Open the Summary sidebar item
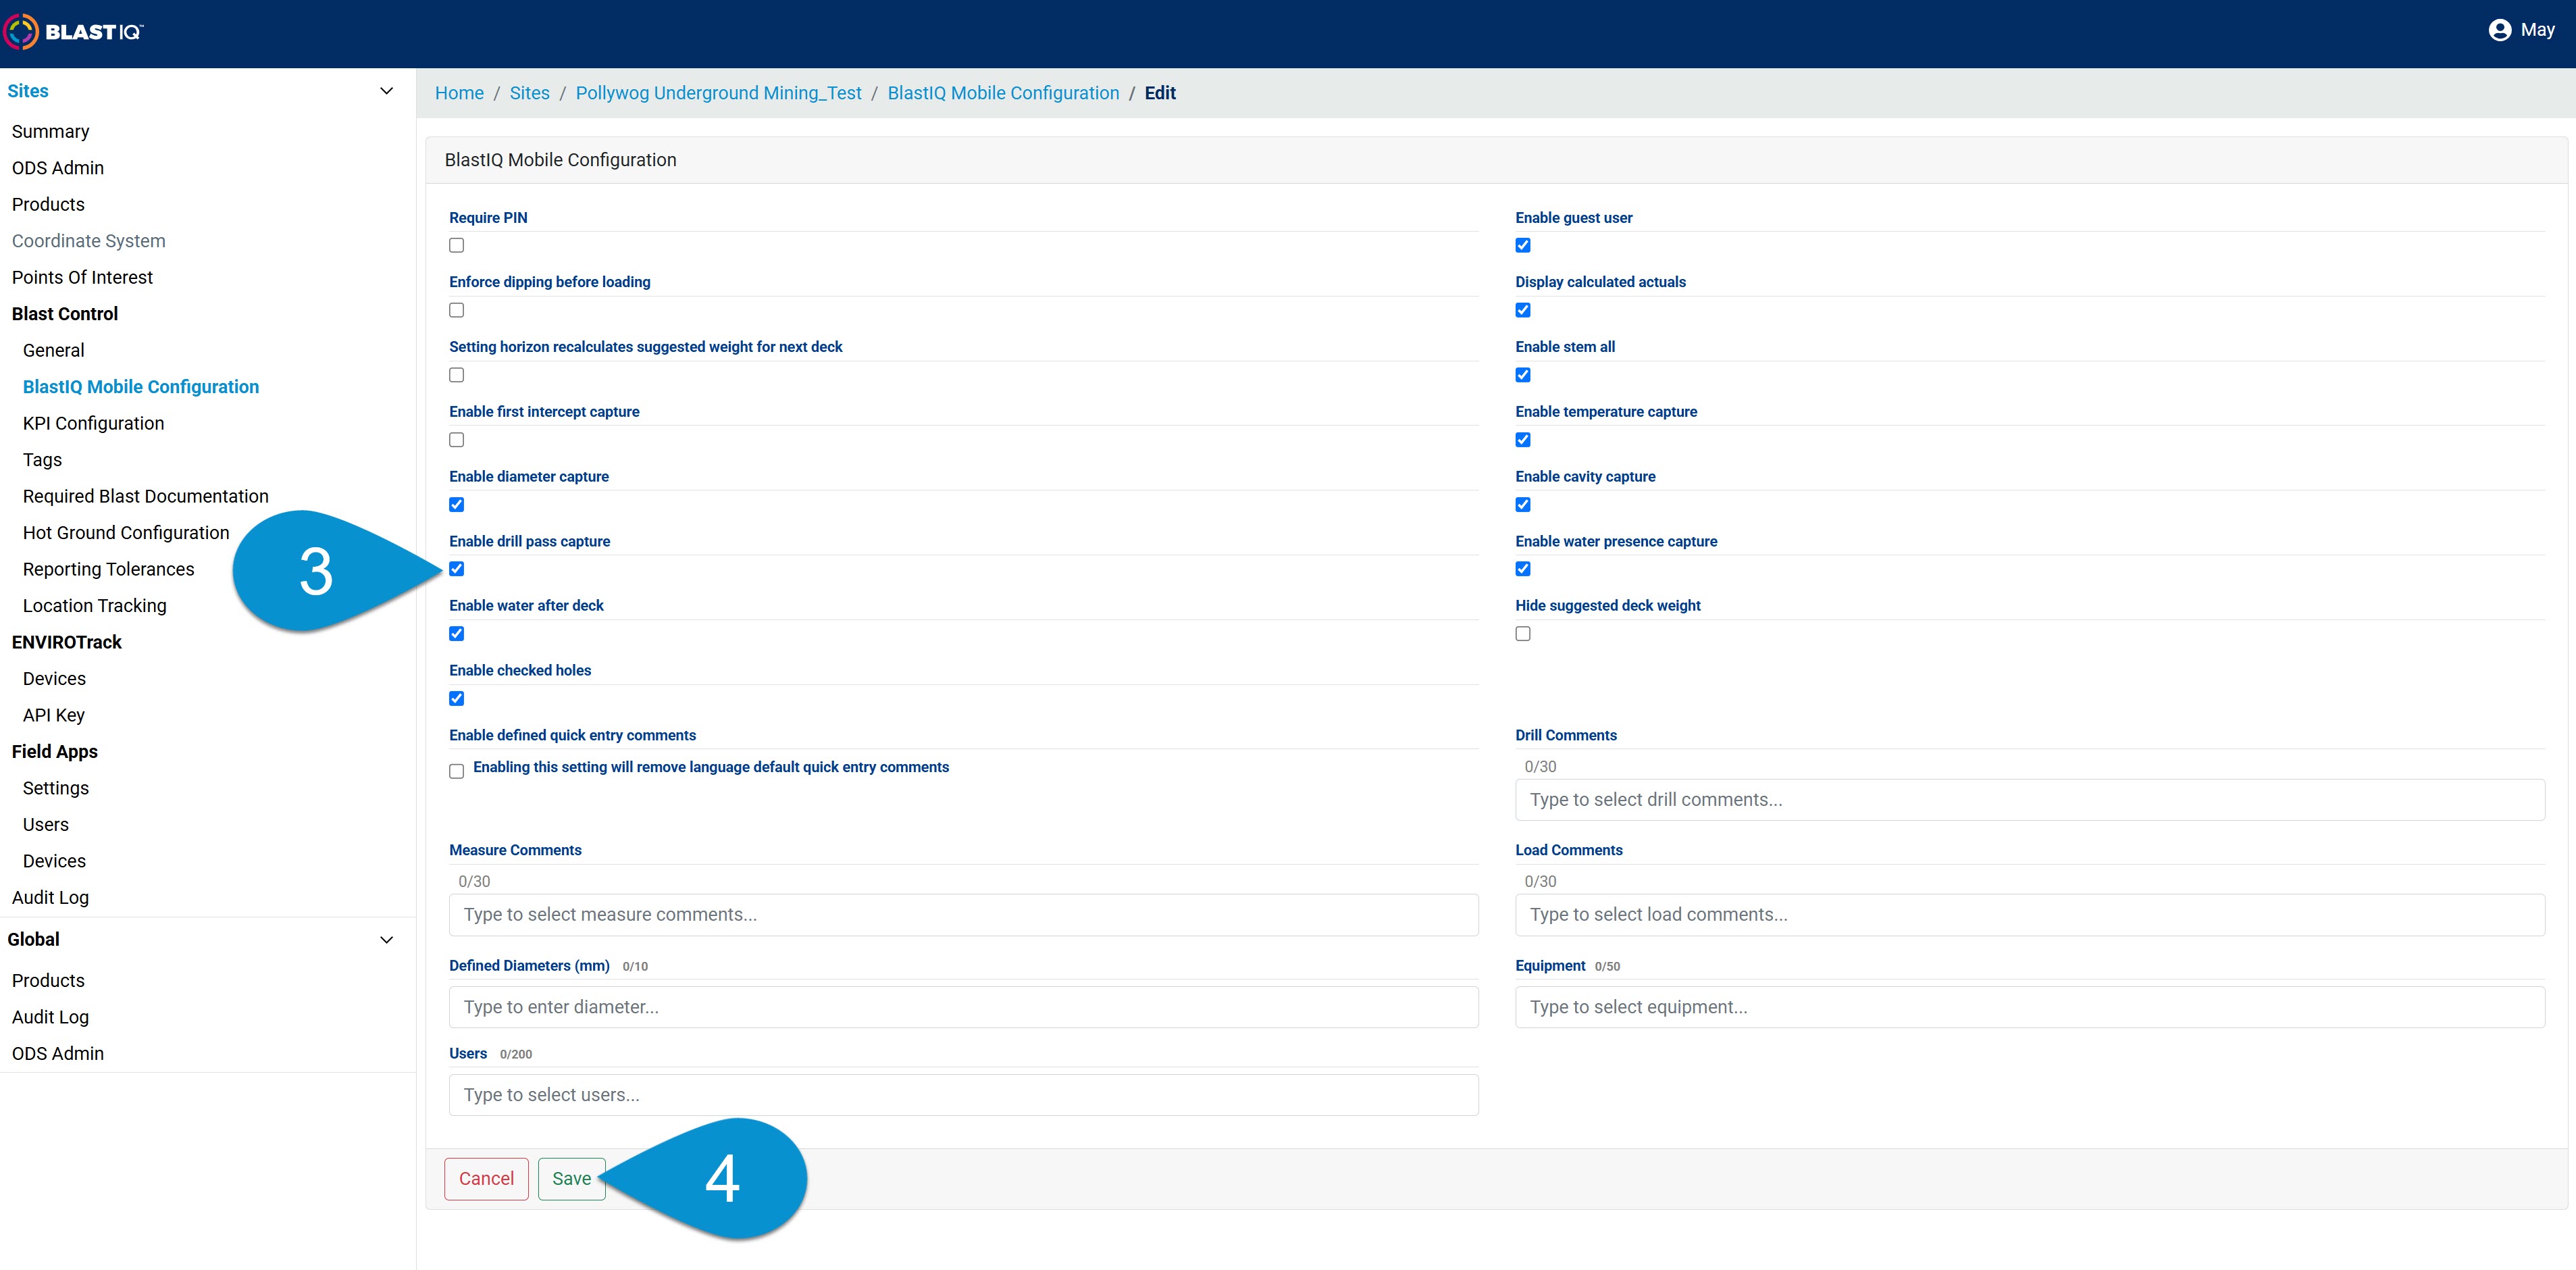The height and width of the screenshot is (1270, 2576). [51, 131]
